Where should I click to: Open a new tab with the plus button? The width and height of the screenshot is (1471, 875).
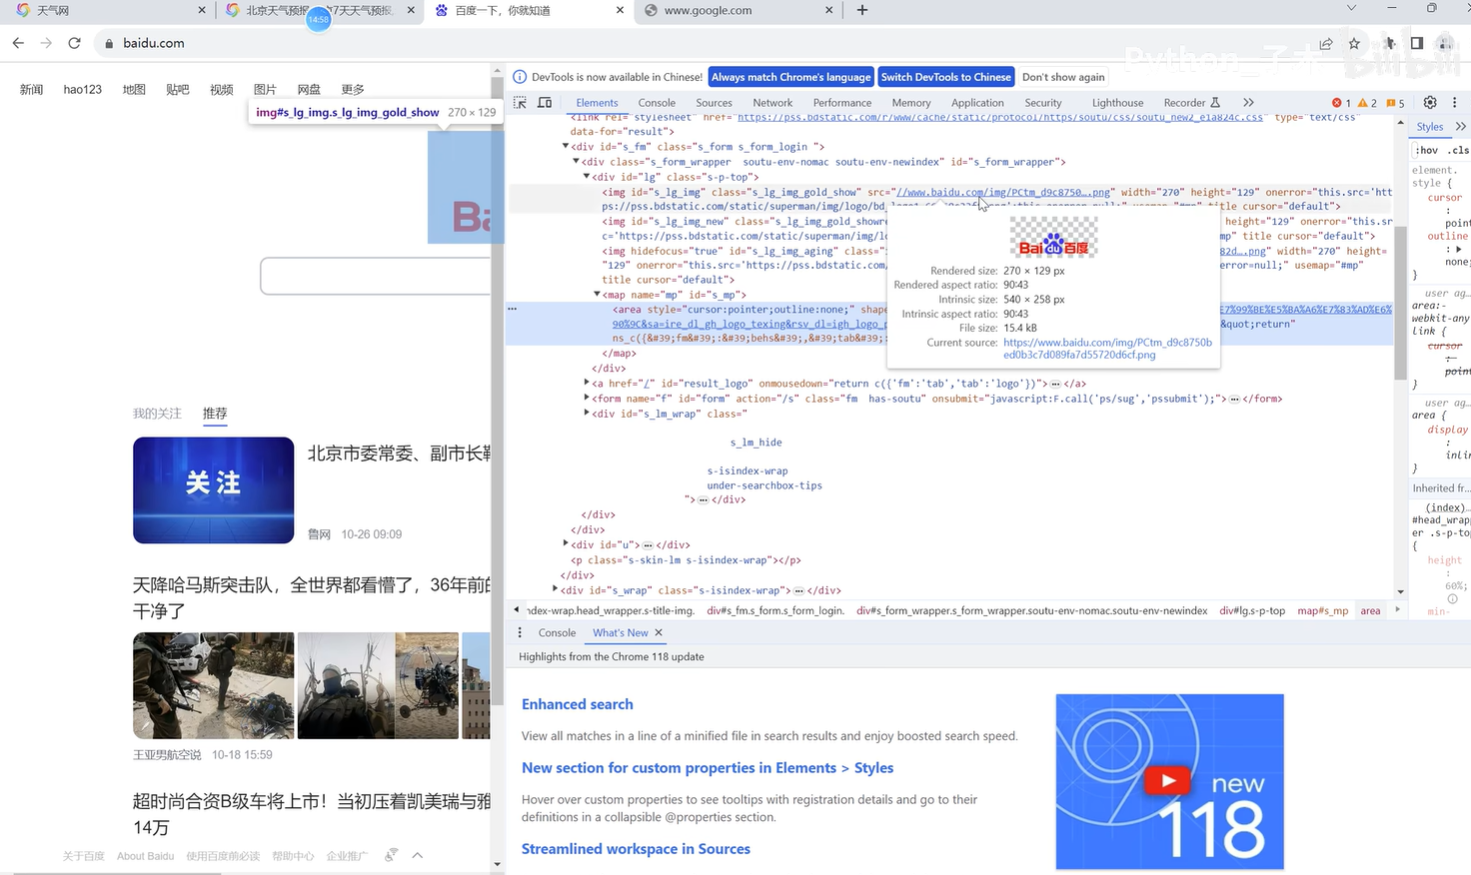point(862,10)
